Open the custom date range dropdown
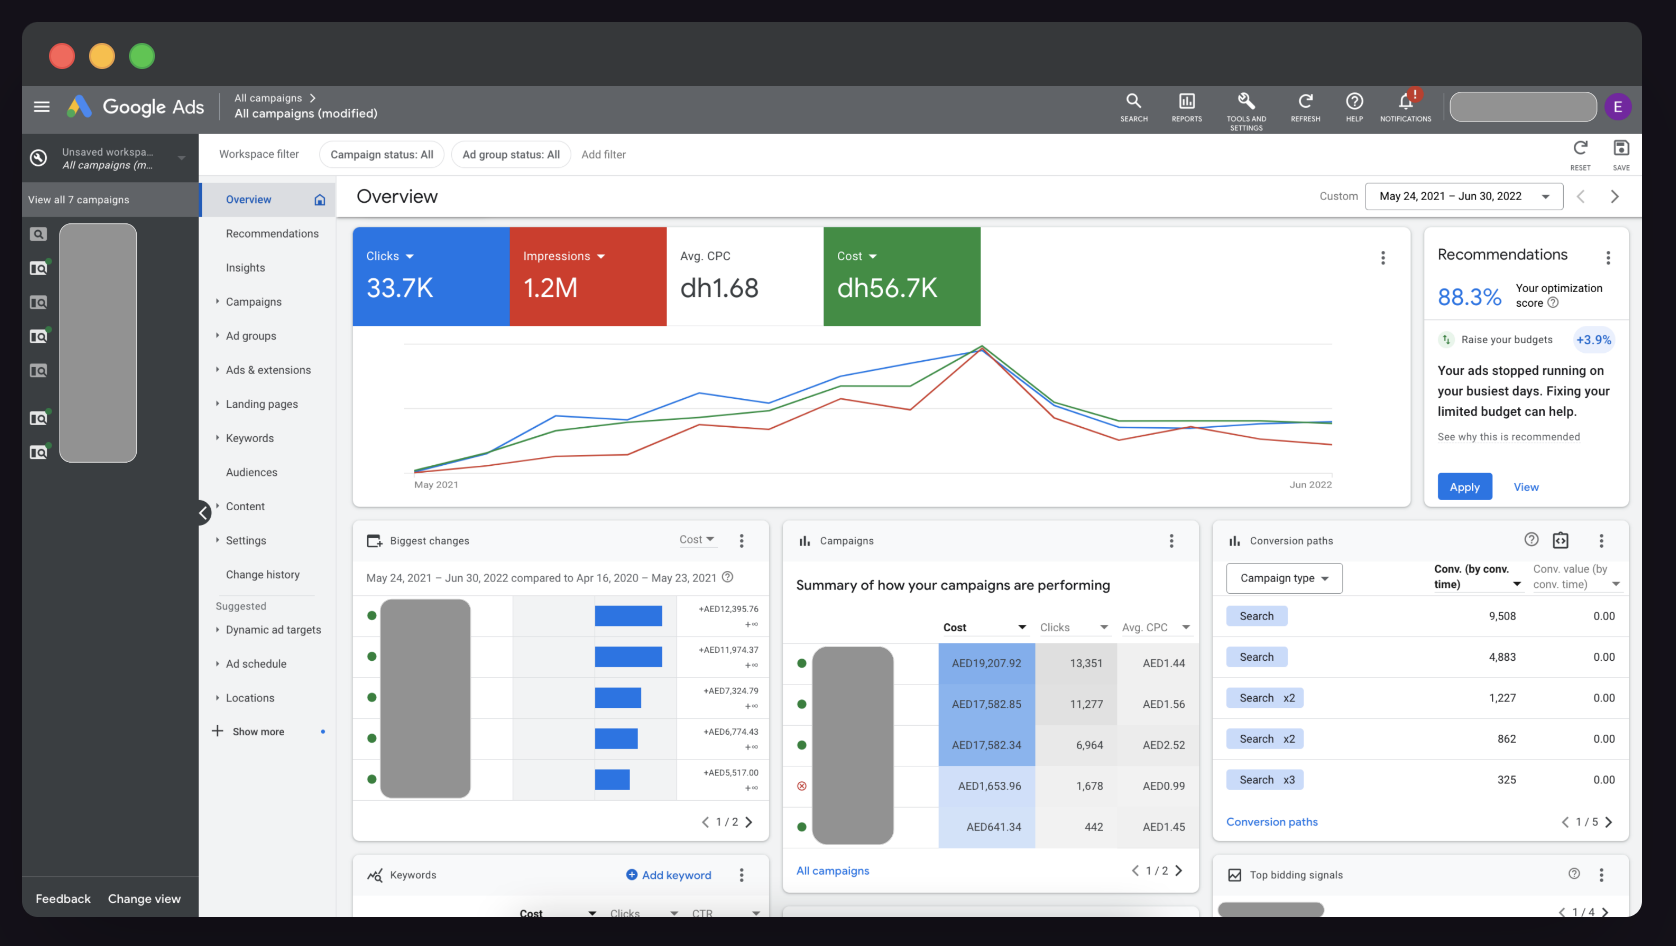1676x946 pixels. click(x=1463, y=197)
